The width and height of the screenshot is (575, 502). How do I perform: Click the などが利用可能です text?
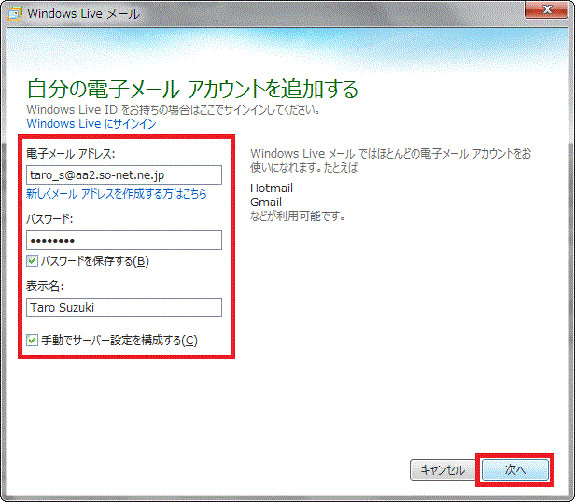coord(297,216)
